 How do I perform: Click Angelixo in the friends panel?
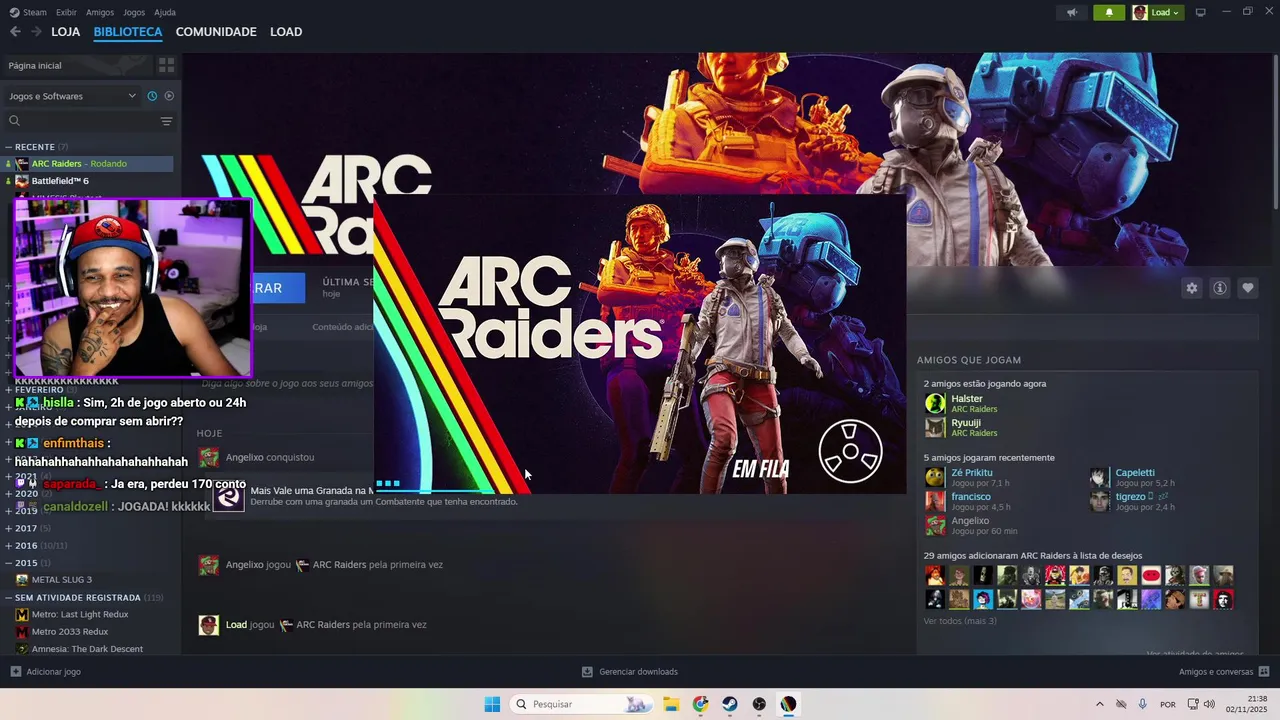[x=970, y=521]
